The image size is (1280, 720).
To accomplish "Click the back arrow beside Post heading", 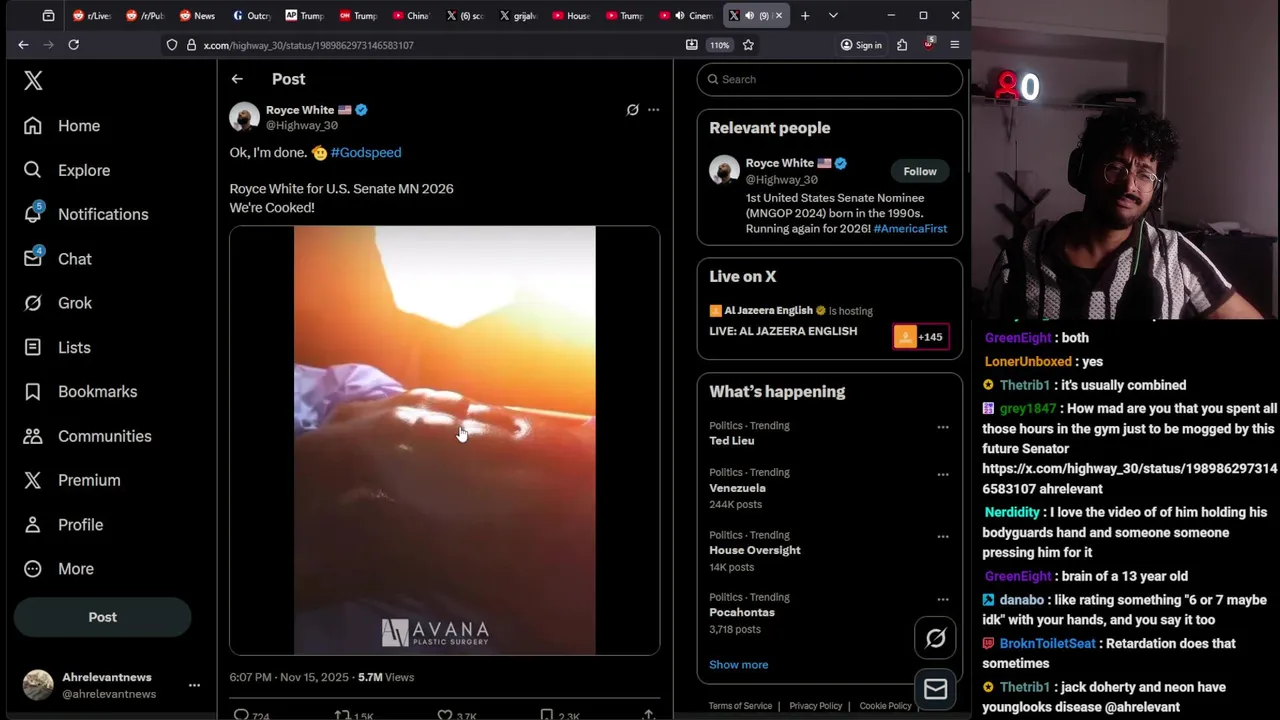I will 237,79.
